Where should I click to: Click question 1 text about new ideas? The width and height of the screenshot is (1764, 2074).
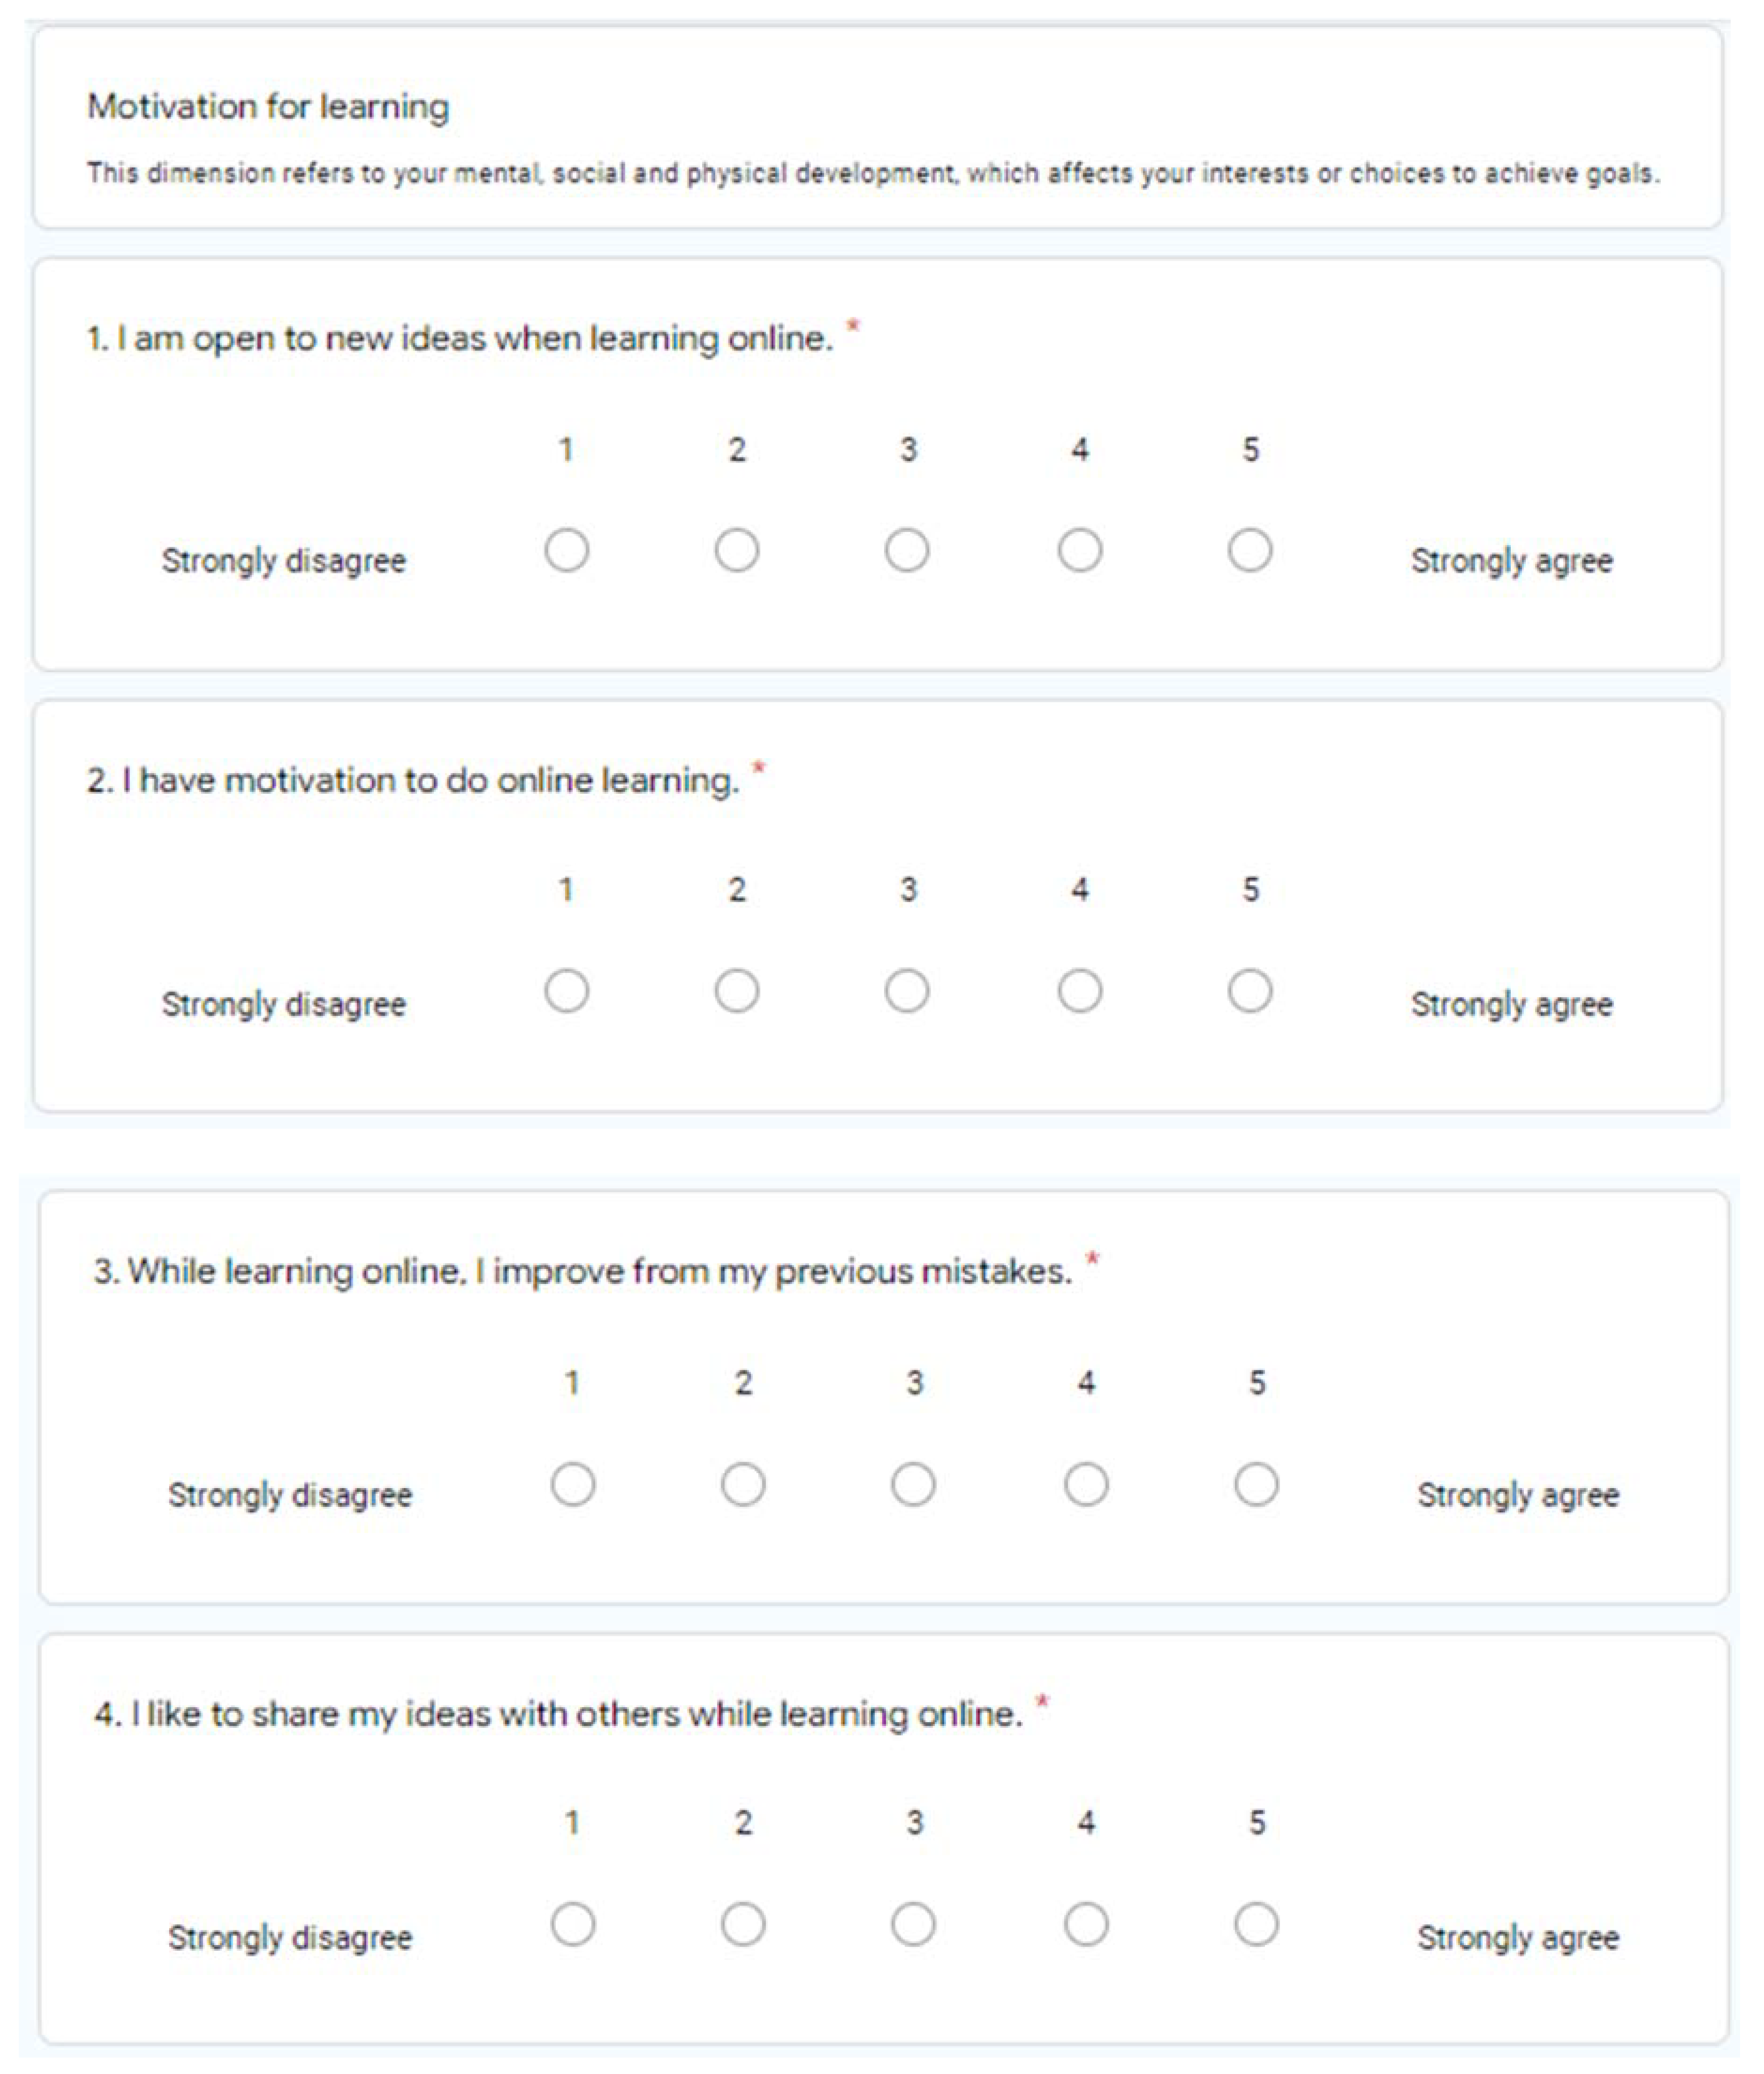click(459, 339)
